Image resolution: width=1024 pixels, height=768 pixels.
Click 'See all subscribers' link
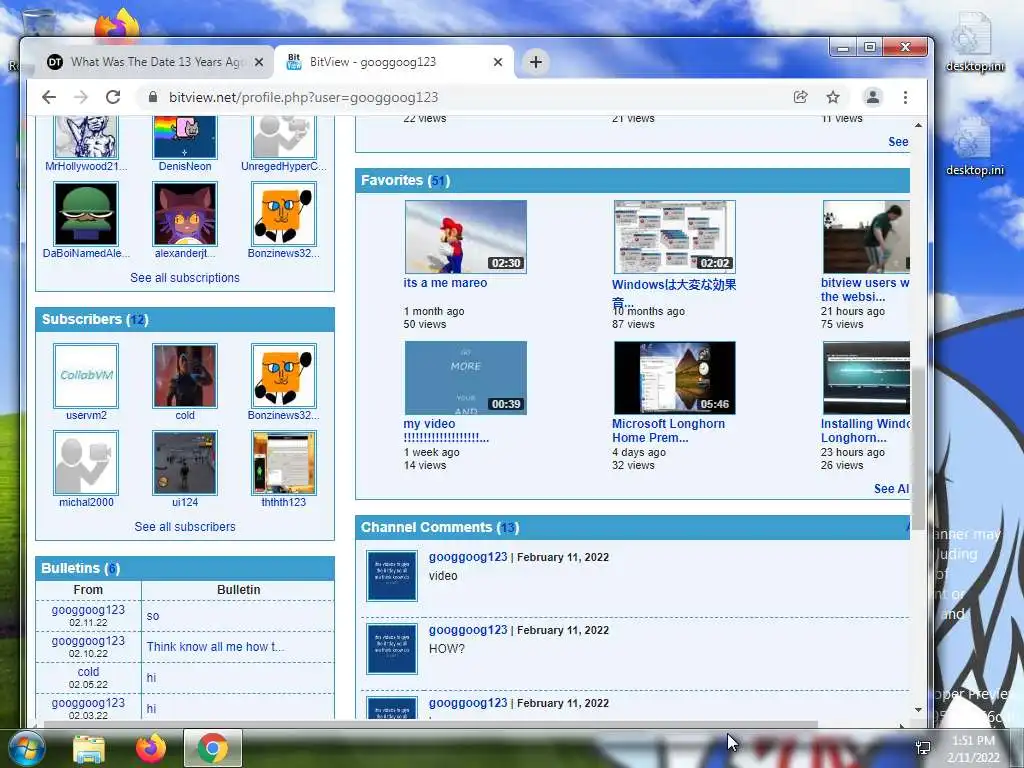185,526
